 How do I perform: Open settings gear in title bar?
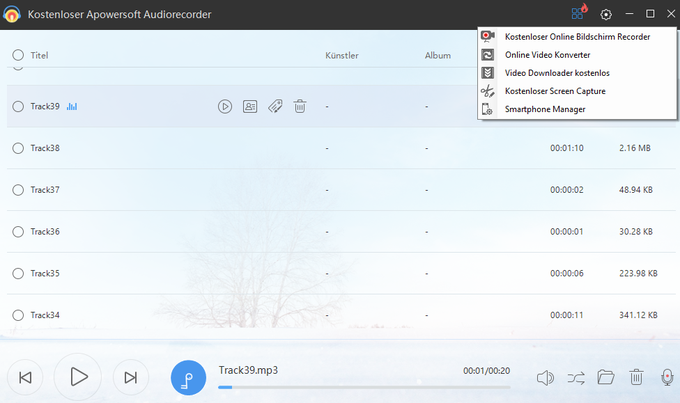(606, 14)
